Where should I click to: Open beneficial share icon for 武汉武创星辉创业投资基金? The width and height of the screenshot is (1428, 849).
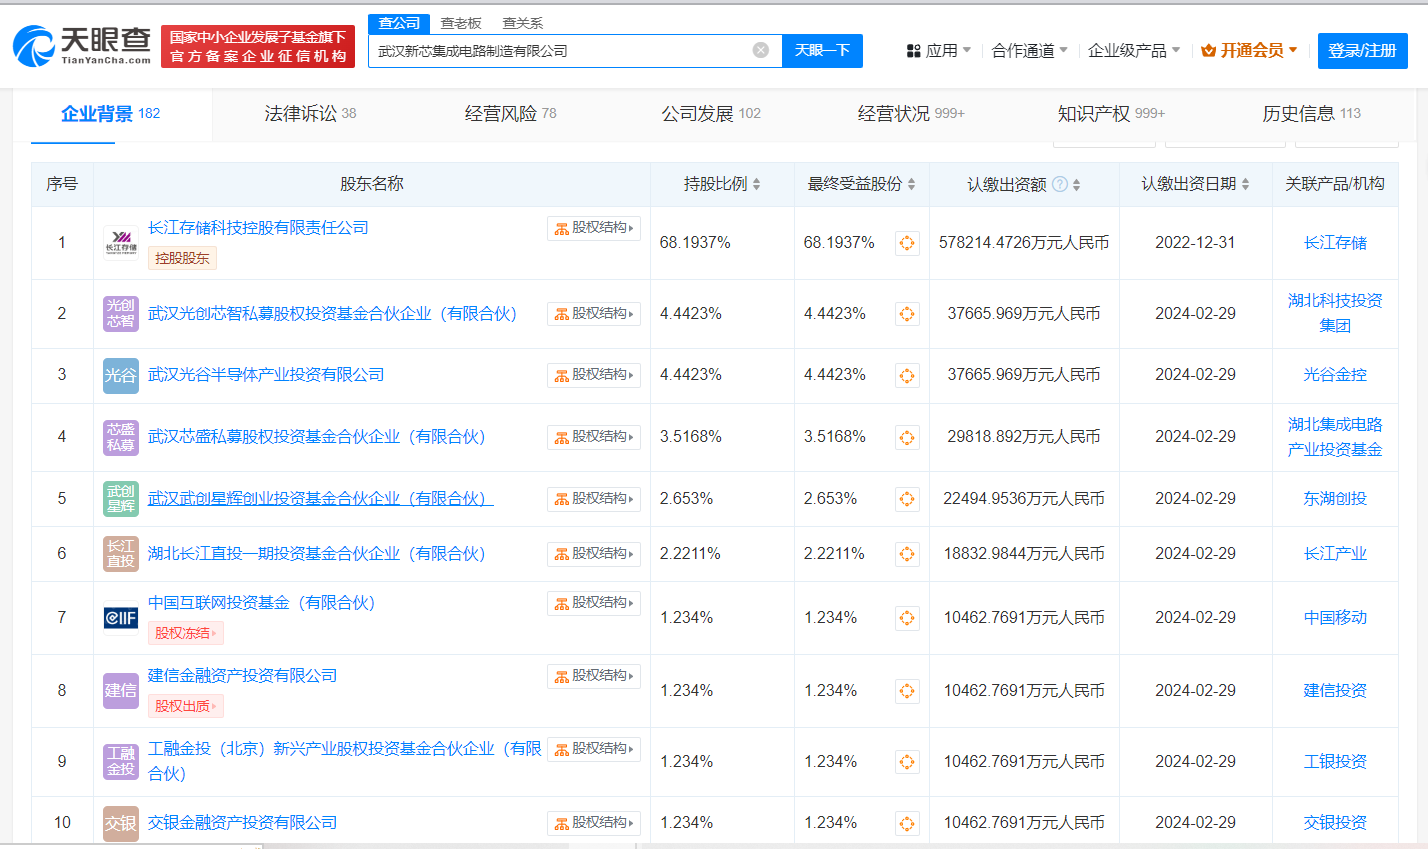coord(907,499)
